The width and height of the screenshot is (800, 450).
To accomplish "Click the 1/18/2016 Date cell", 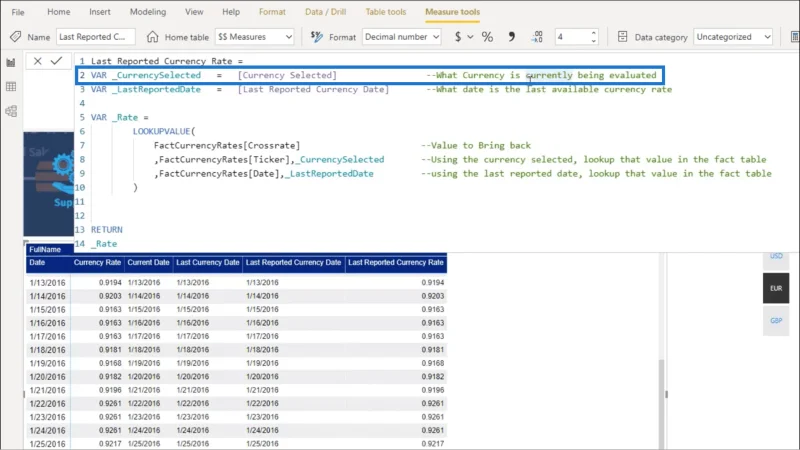I will pyautogui.click(x=47, y=350).
